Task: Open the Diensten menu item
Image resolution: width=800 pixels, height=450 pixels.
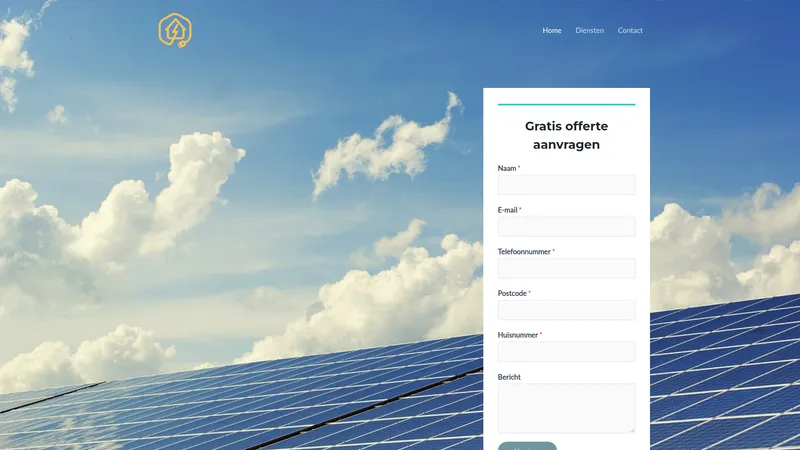Action: [x=589, y=31]
